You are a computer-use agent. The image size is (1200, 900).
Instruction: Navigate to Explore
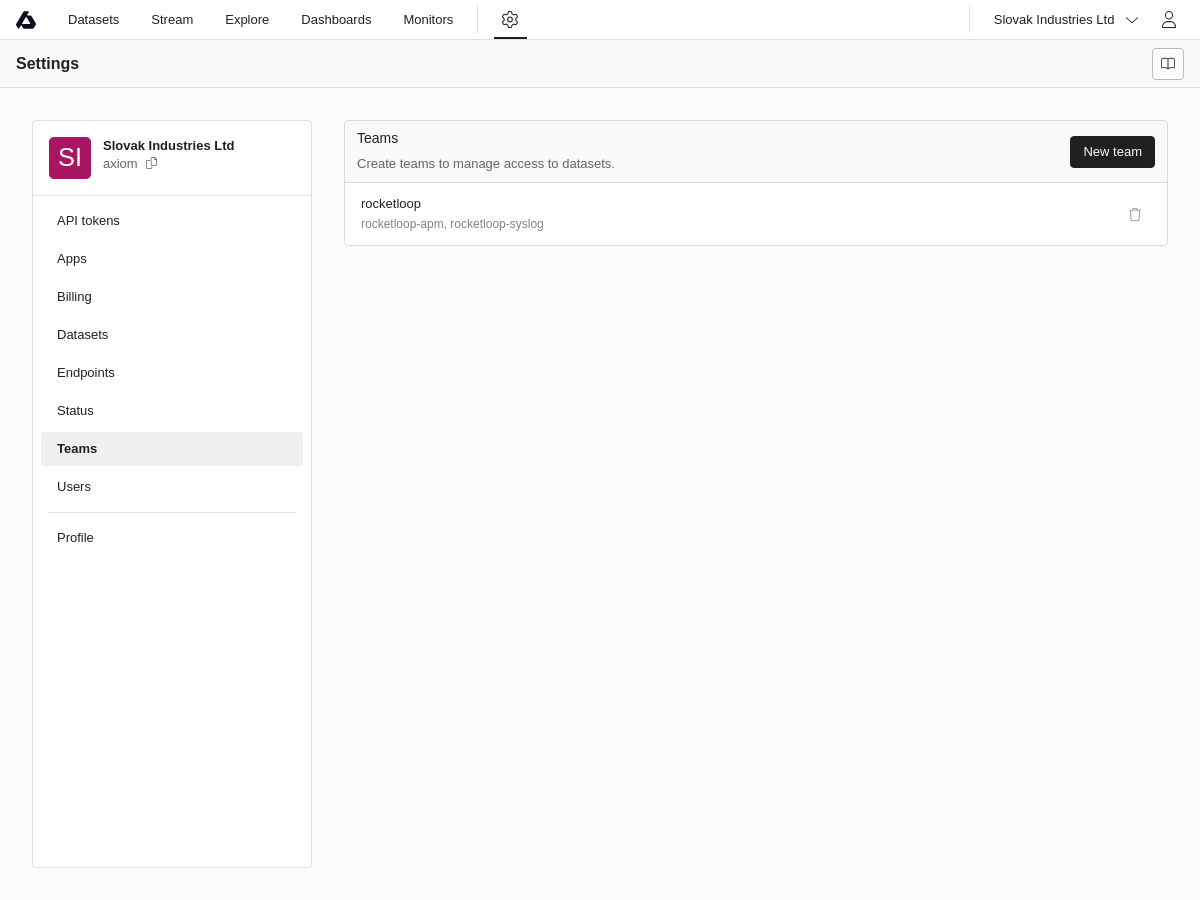[247, 20]
